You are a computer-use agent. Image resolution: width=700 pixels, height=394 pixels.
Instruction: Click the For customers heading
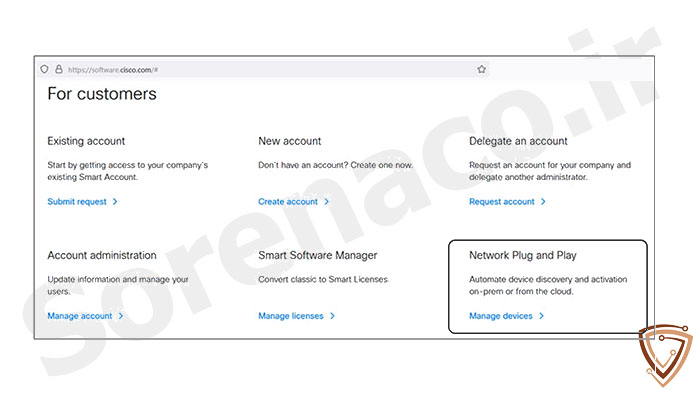coord(102,94)
